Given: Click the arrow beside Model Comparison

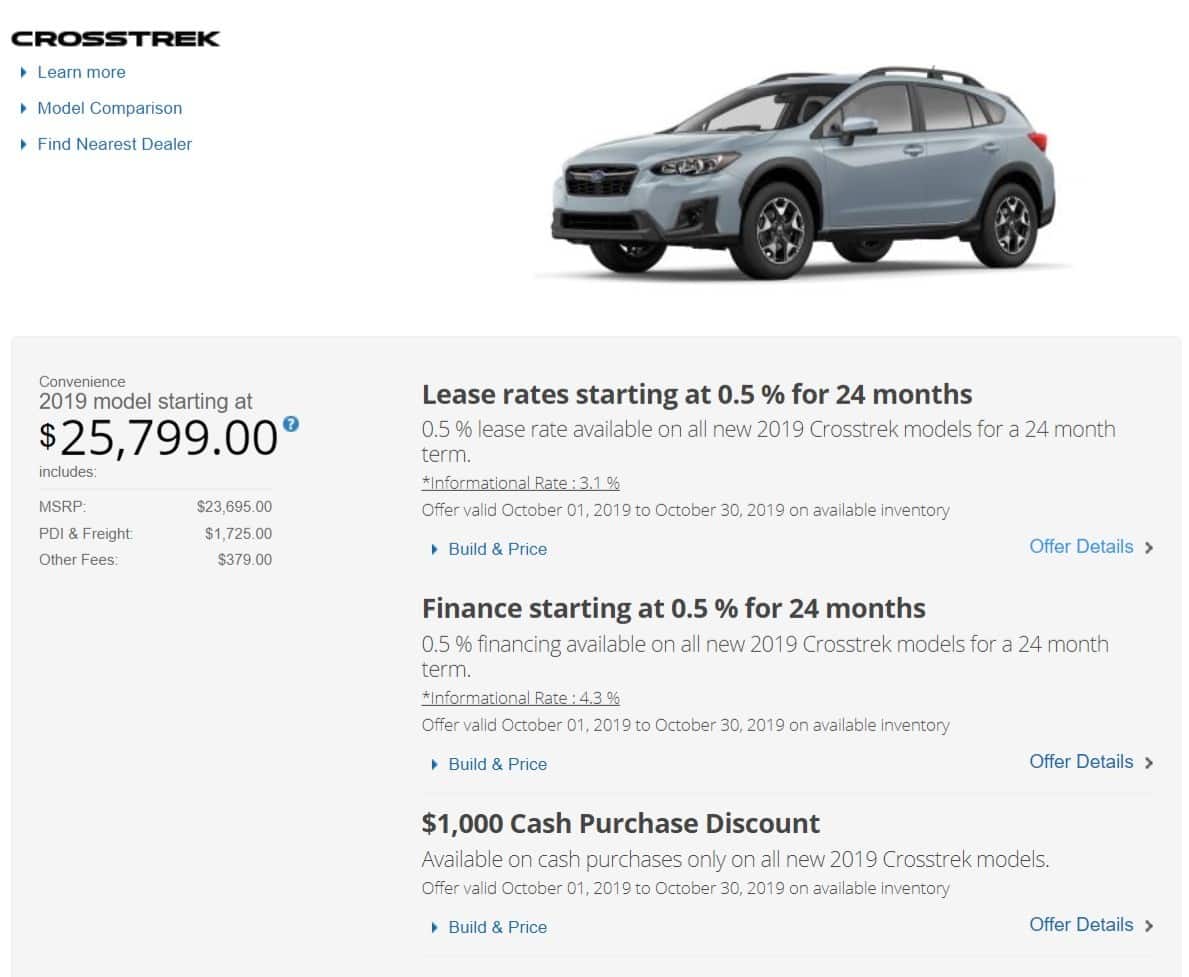Looking at the screenshot, I should 24,108.
